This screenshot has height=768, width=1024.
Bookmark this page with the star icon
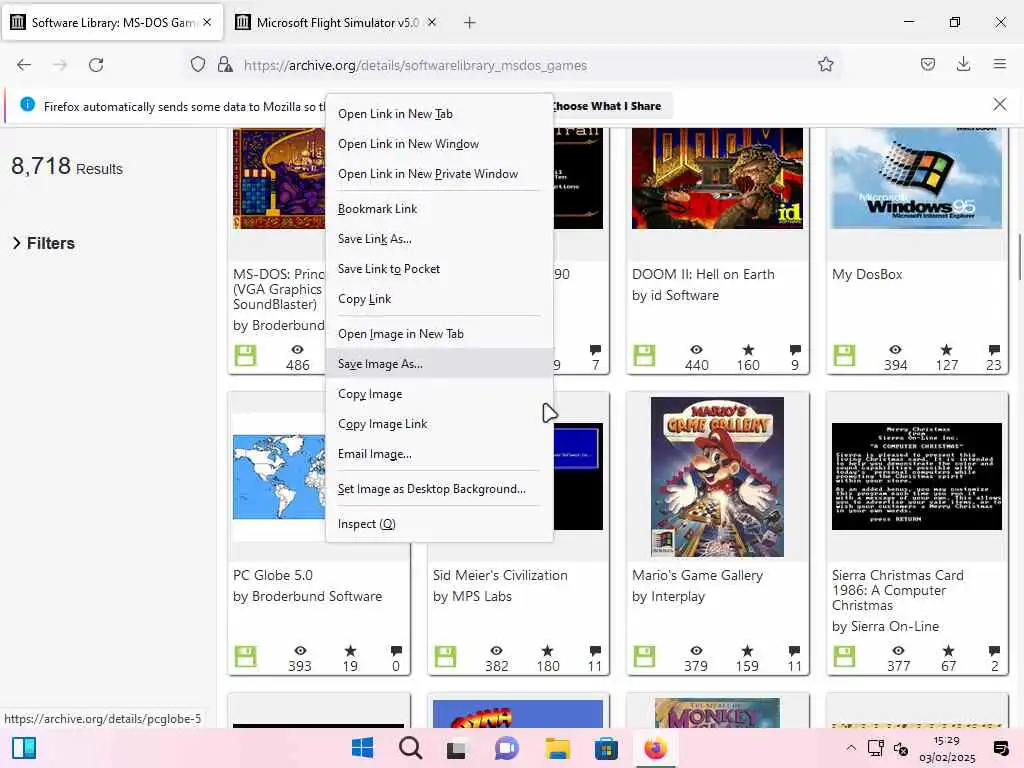pyautogui.click(x=825, y=64)
